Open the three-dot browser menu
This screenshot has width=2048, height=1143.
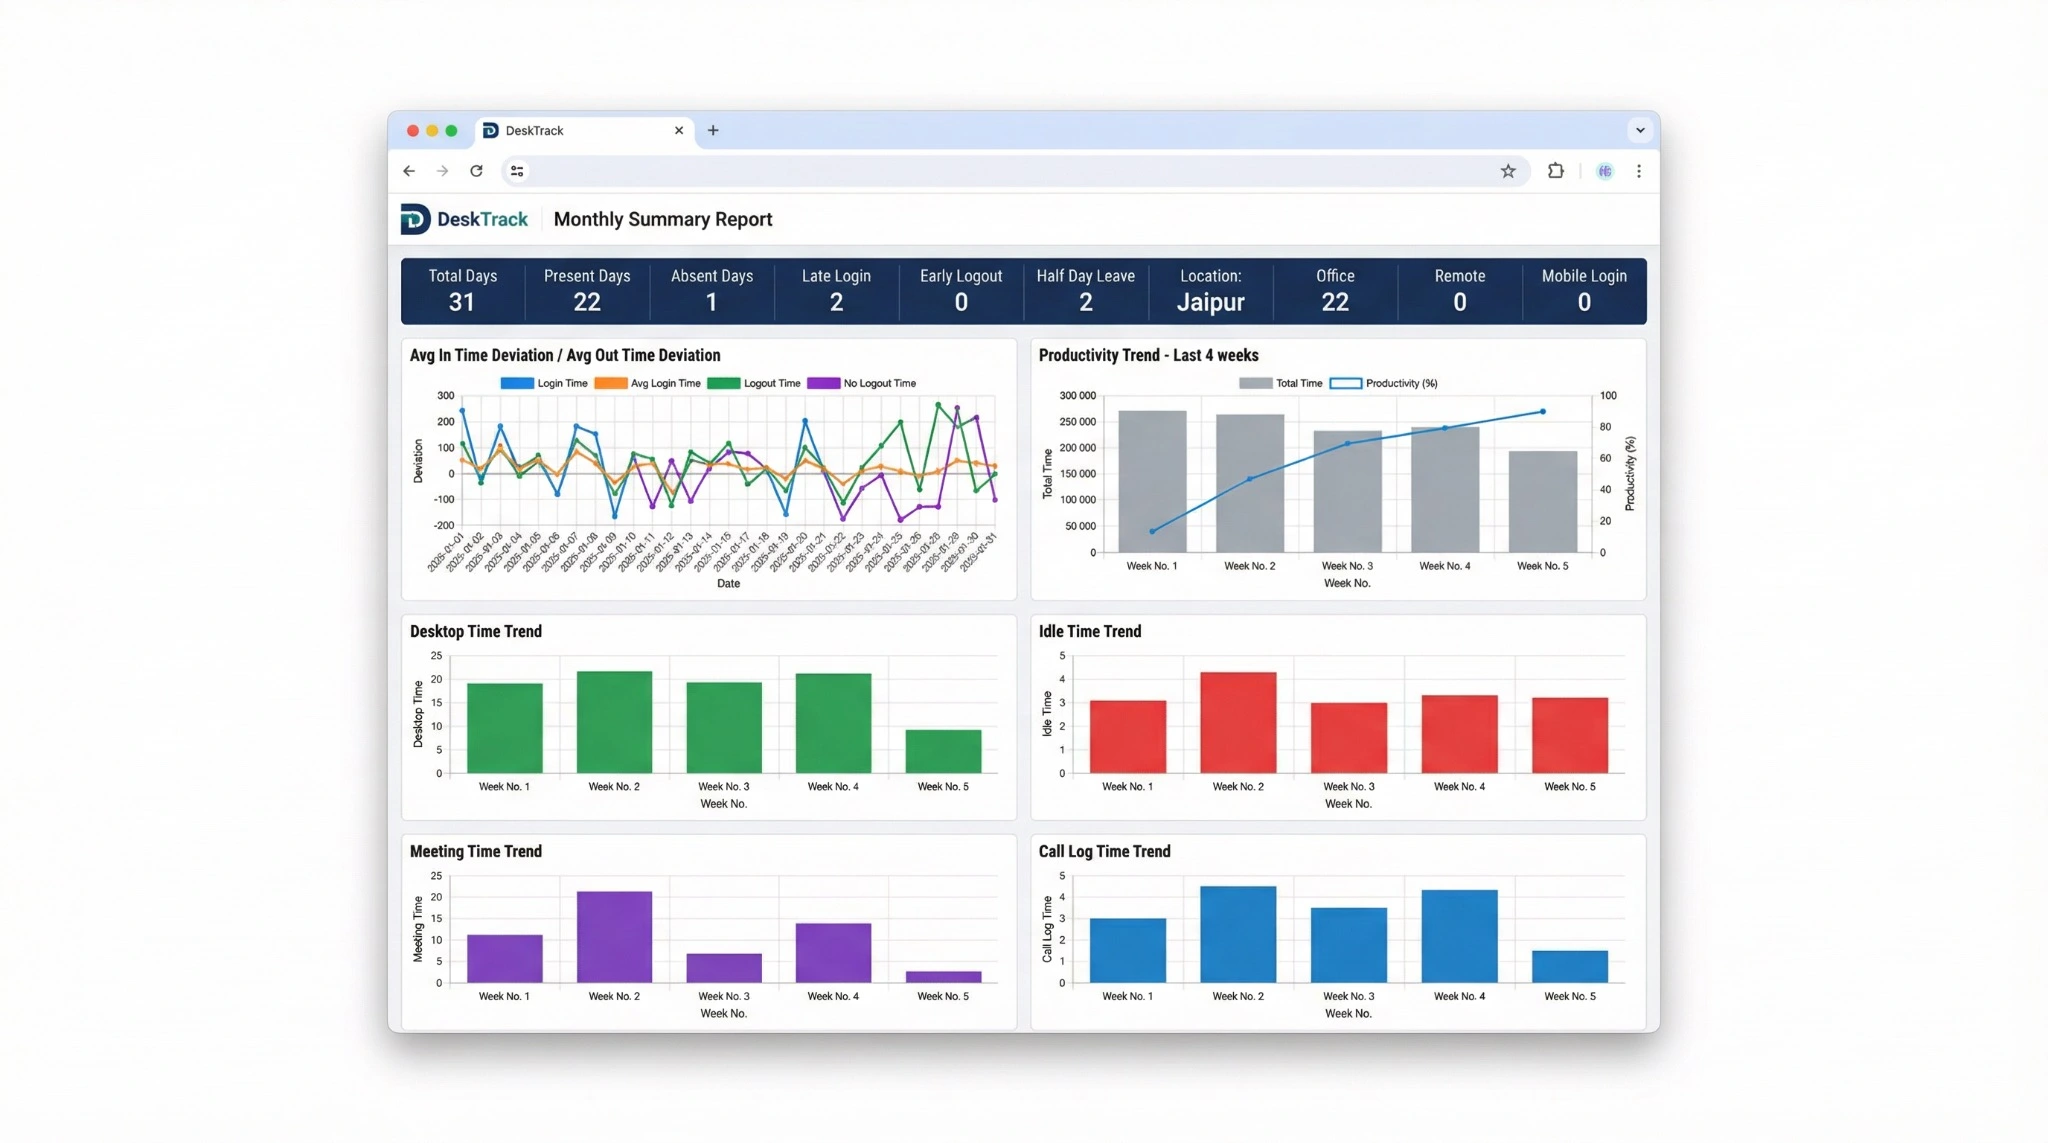pyautogui.click(x=1639, y=170)
